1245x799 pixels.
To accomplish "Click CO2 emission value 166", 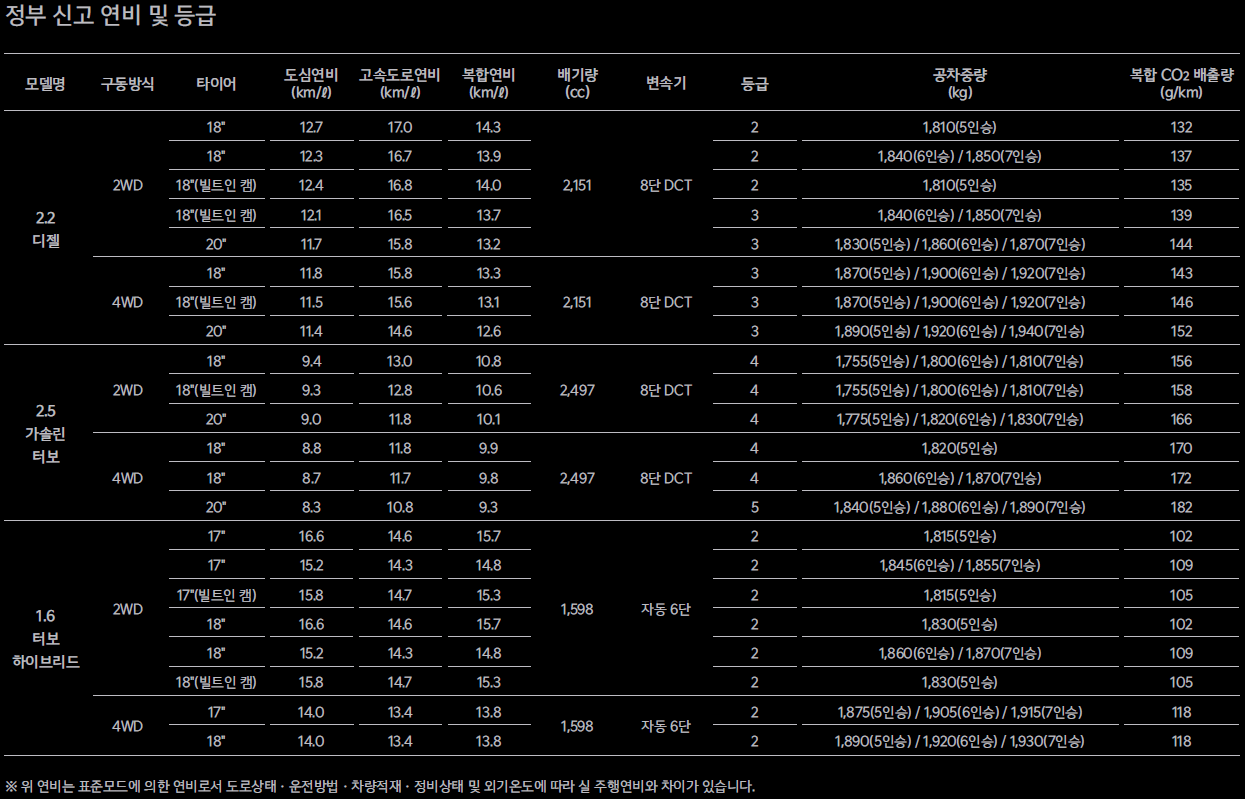I will 1181,419.
